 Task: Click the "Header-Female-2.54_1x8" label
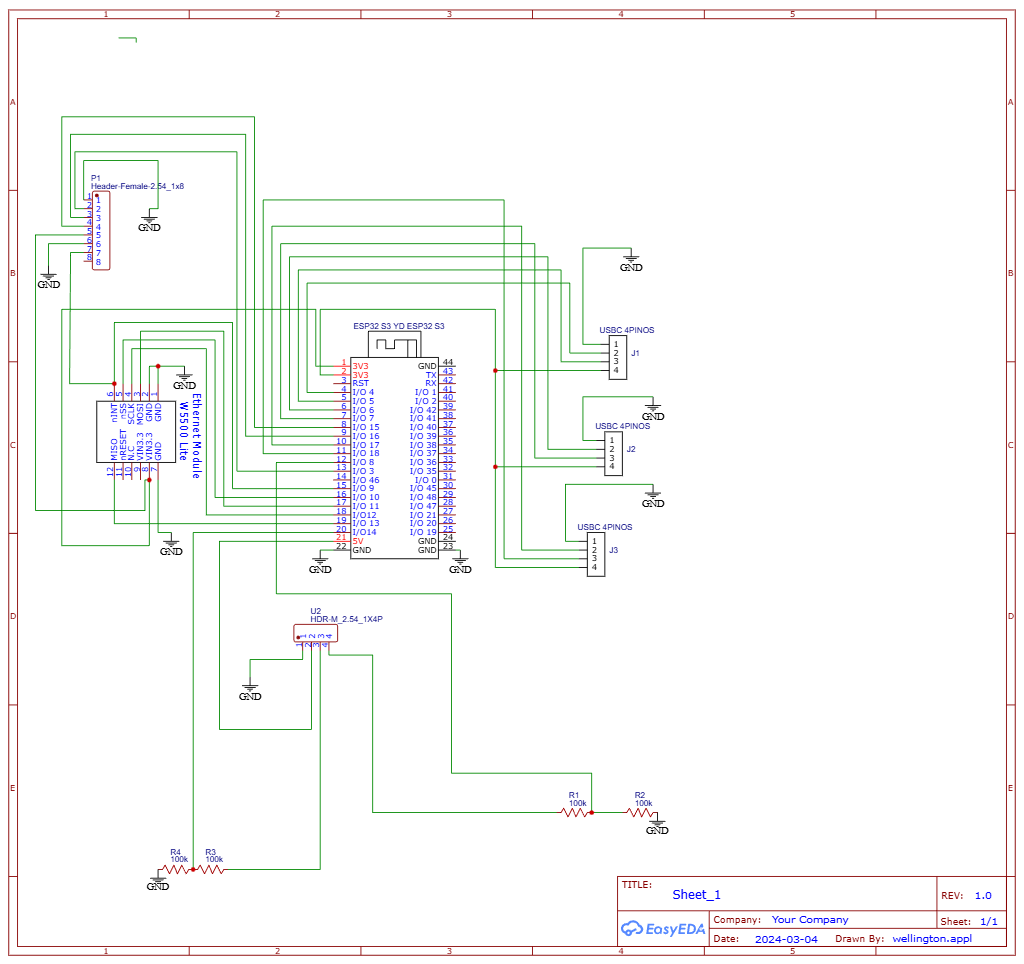tap(137, 186)
